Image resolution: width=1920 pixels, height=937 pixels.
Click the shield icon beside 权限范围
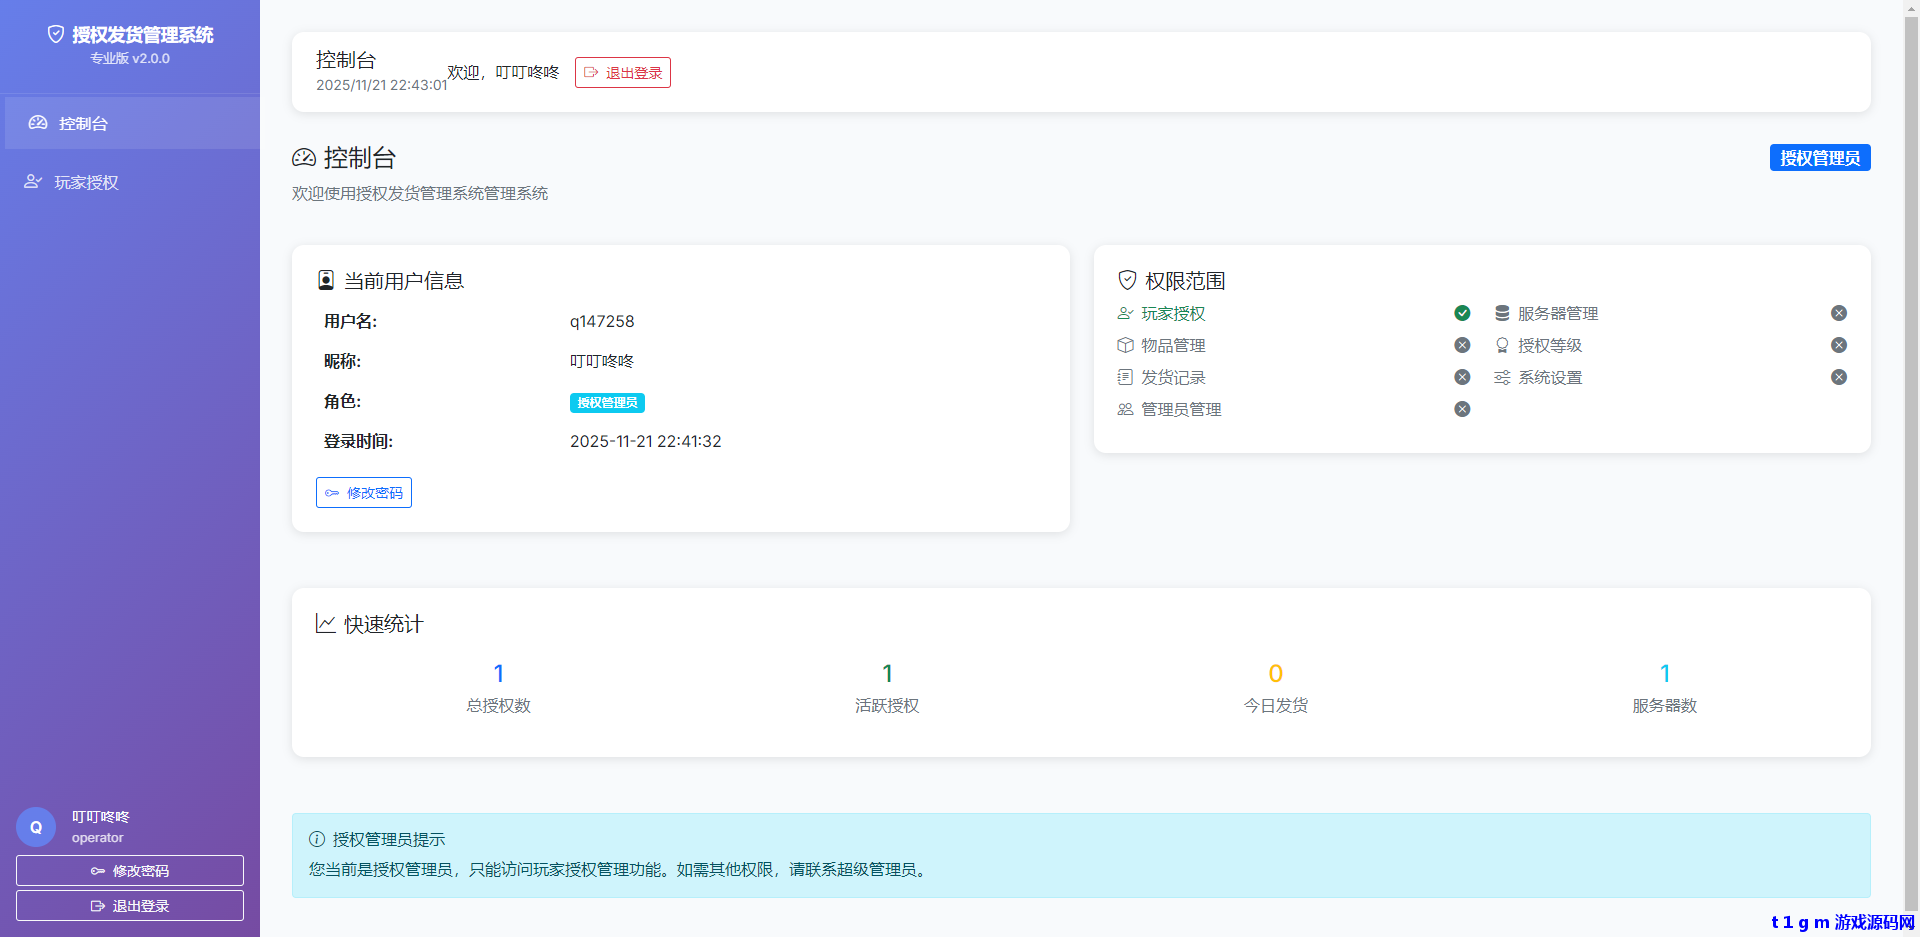point(1127,280)
